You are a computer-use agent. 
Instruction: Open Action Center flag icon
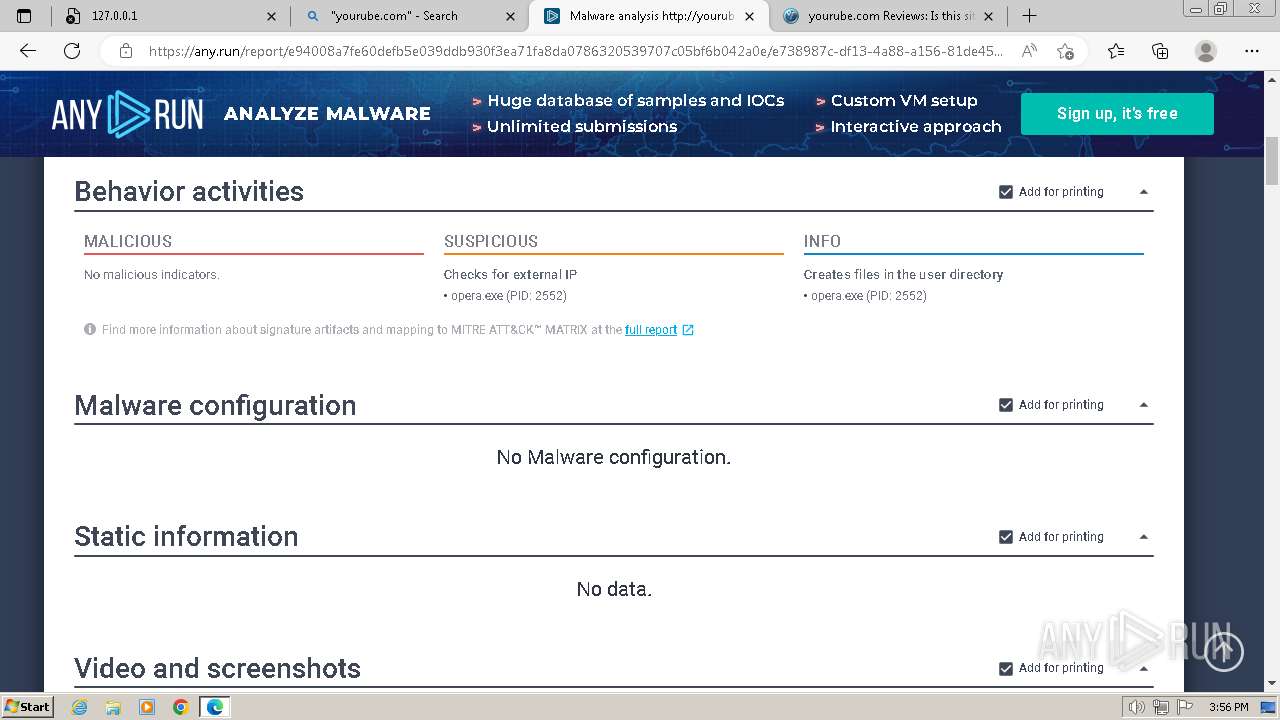pyautogui.click(x=1183, y=707)
